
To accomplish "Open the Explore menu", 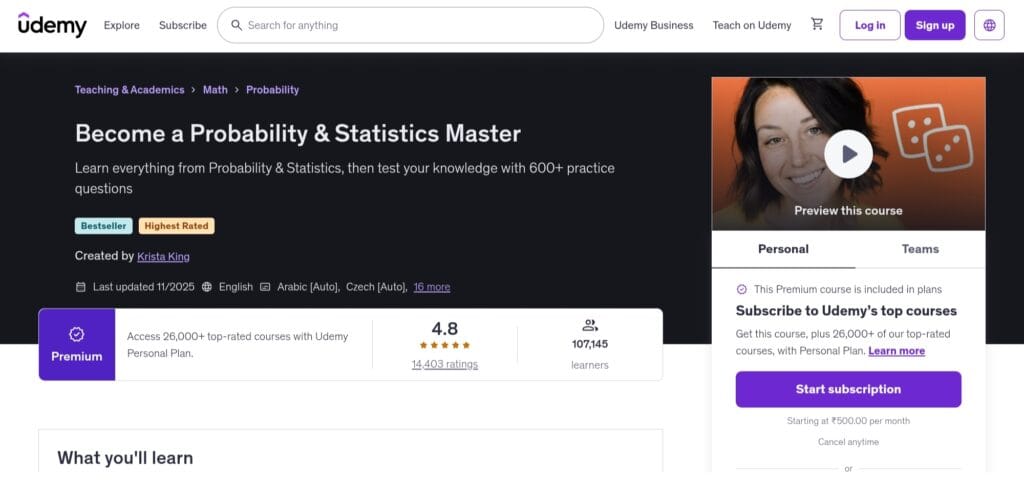I will click(x=121, y=25).
